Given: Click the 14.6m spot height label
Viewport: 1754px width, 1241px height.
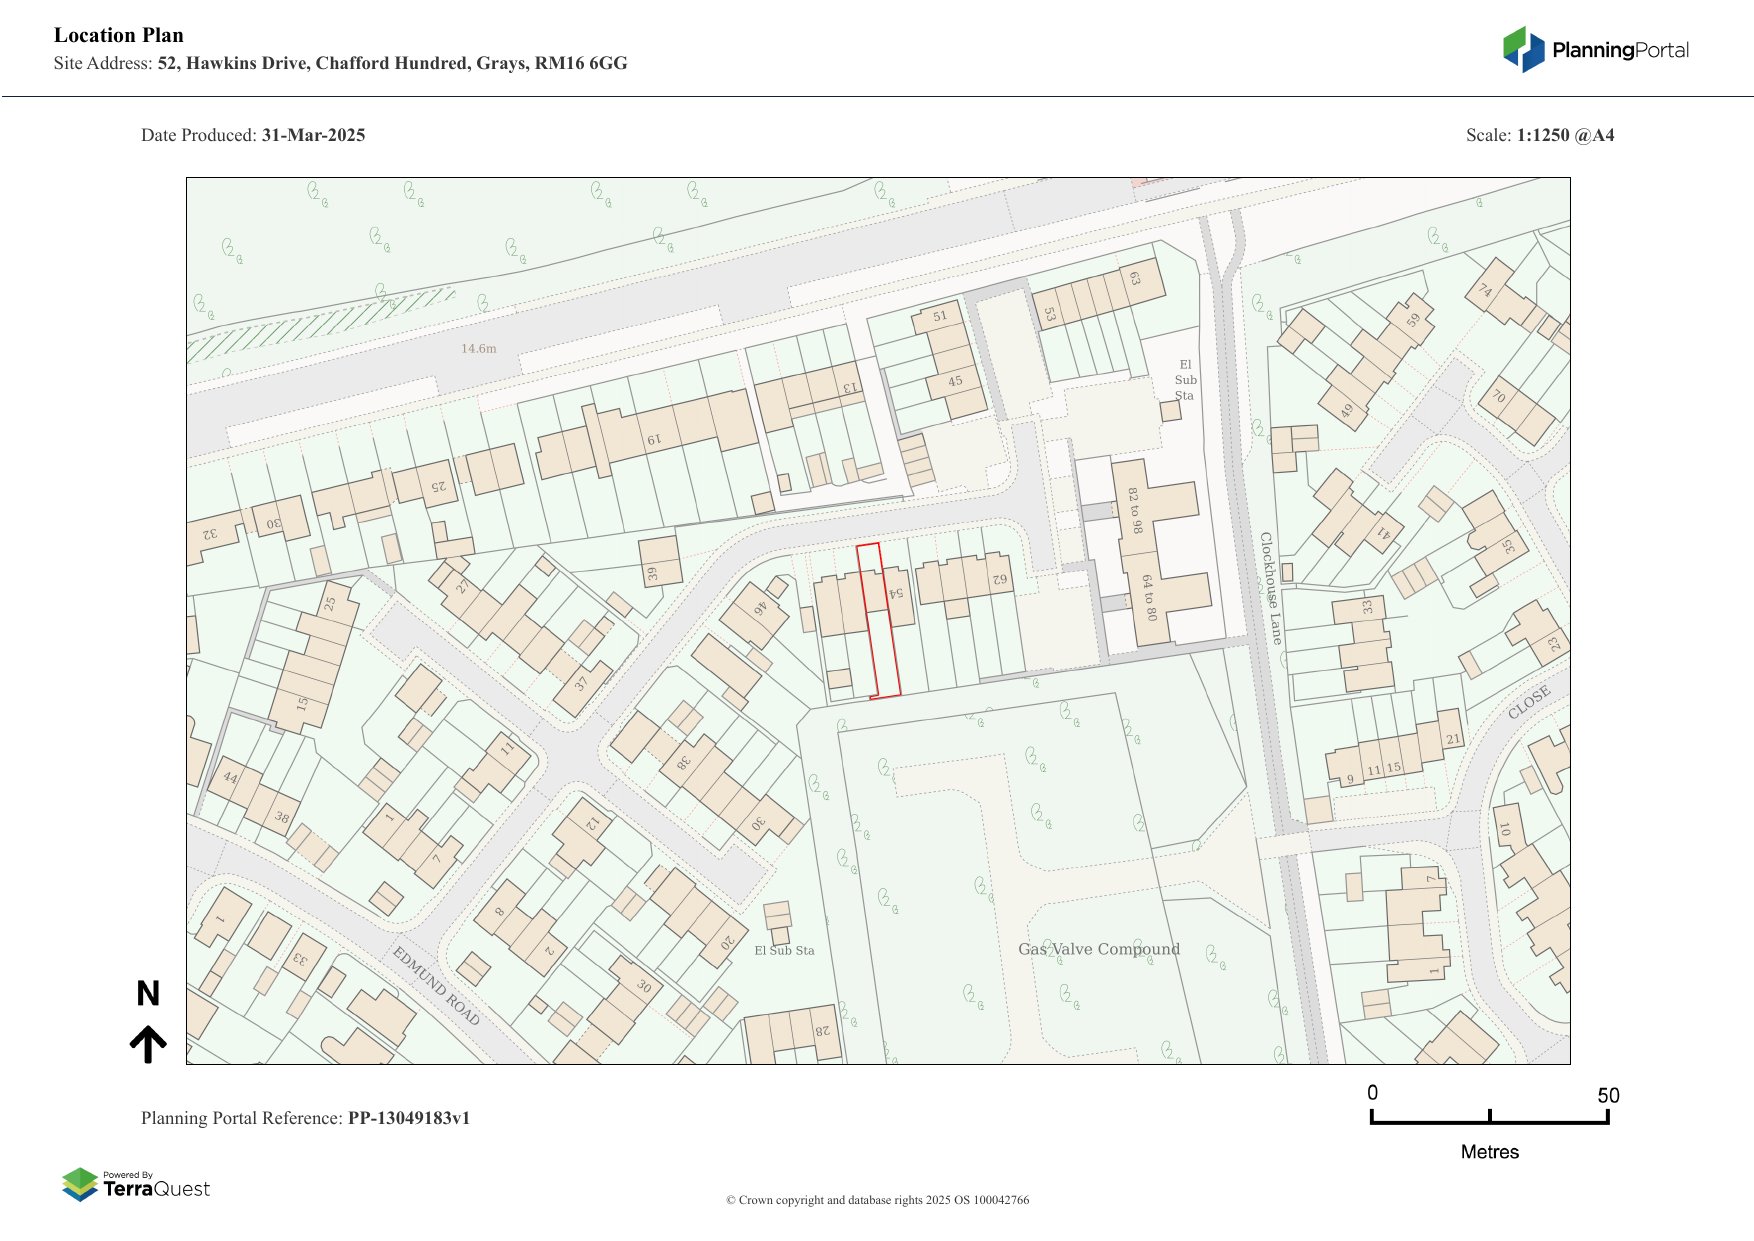Looking at the screenshot, I should [478, 349].
